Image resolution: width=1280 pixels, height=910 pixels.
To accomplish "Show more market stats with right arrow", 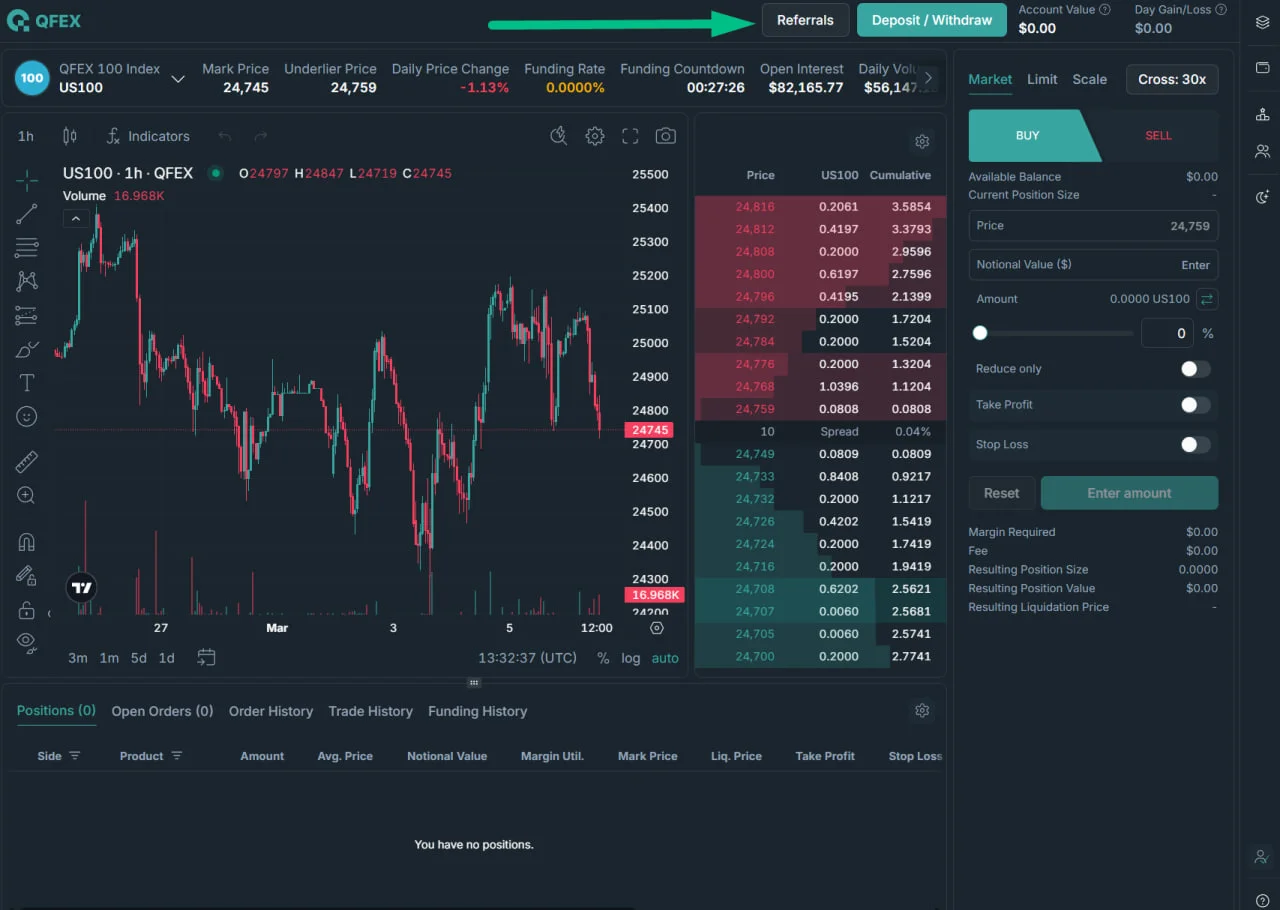I will coord(928,78).
